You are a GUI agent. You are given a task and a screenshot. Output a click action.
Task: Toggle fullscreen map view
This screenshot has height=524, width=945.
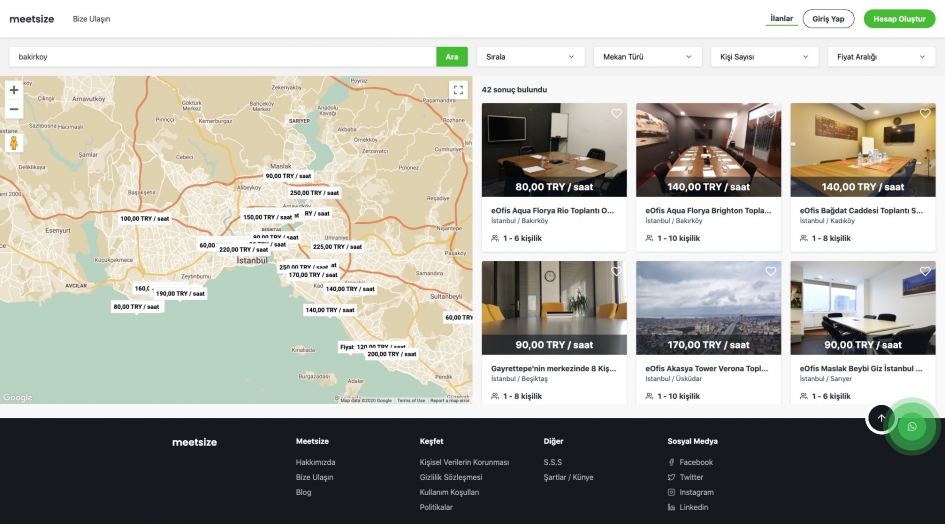[458, 90]
